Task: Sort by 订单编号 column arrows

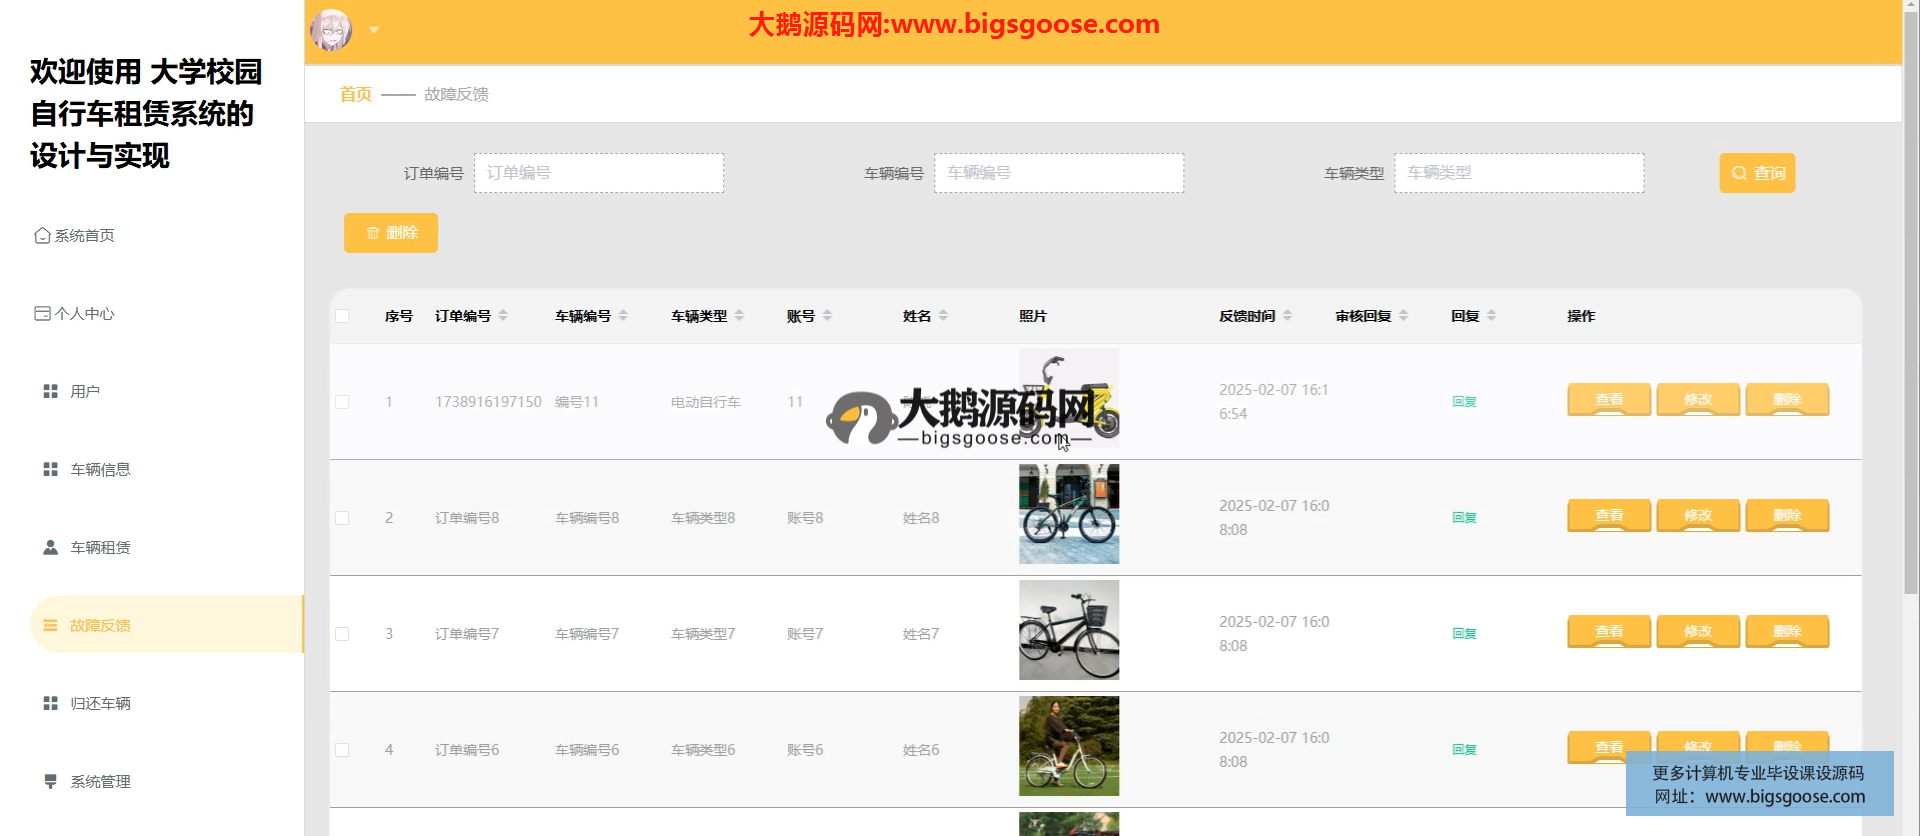Action: pyautogui.click(x=503, y=315)
